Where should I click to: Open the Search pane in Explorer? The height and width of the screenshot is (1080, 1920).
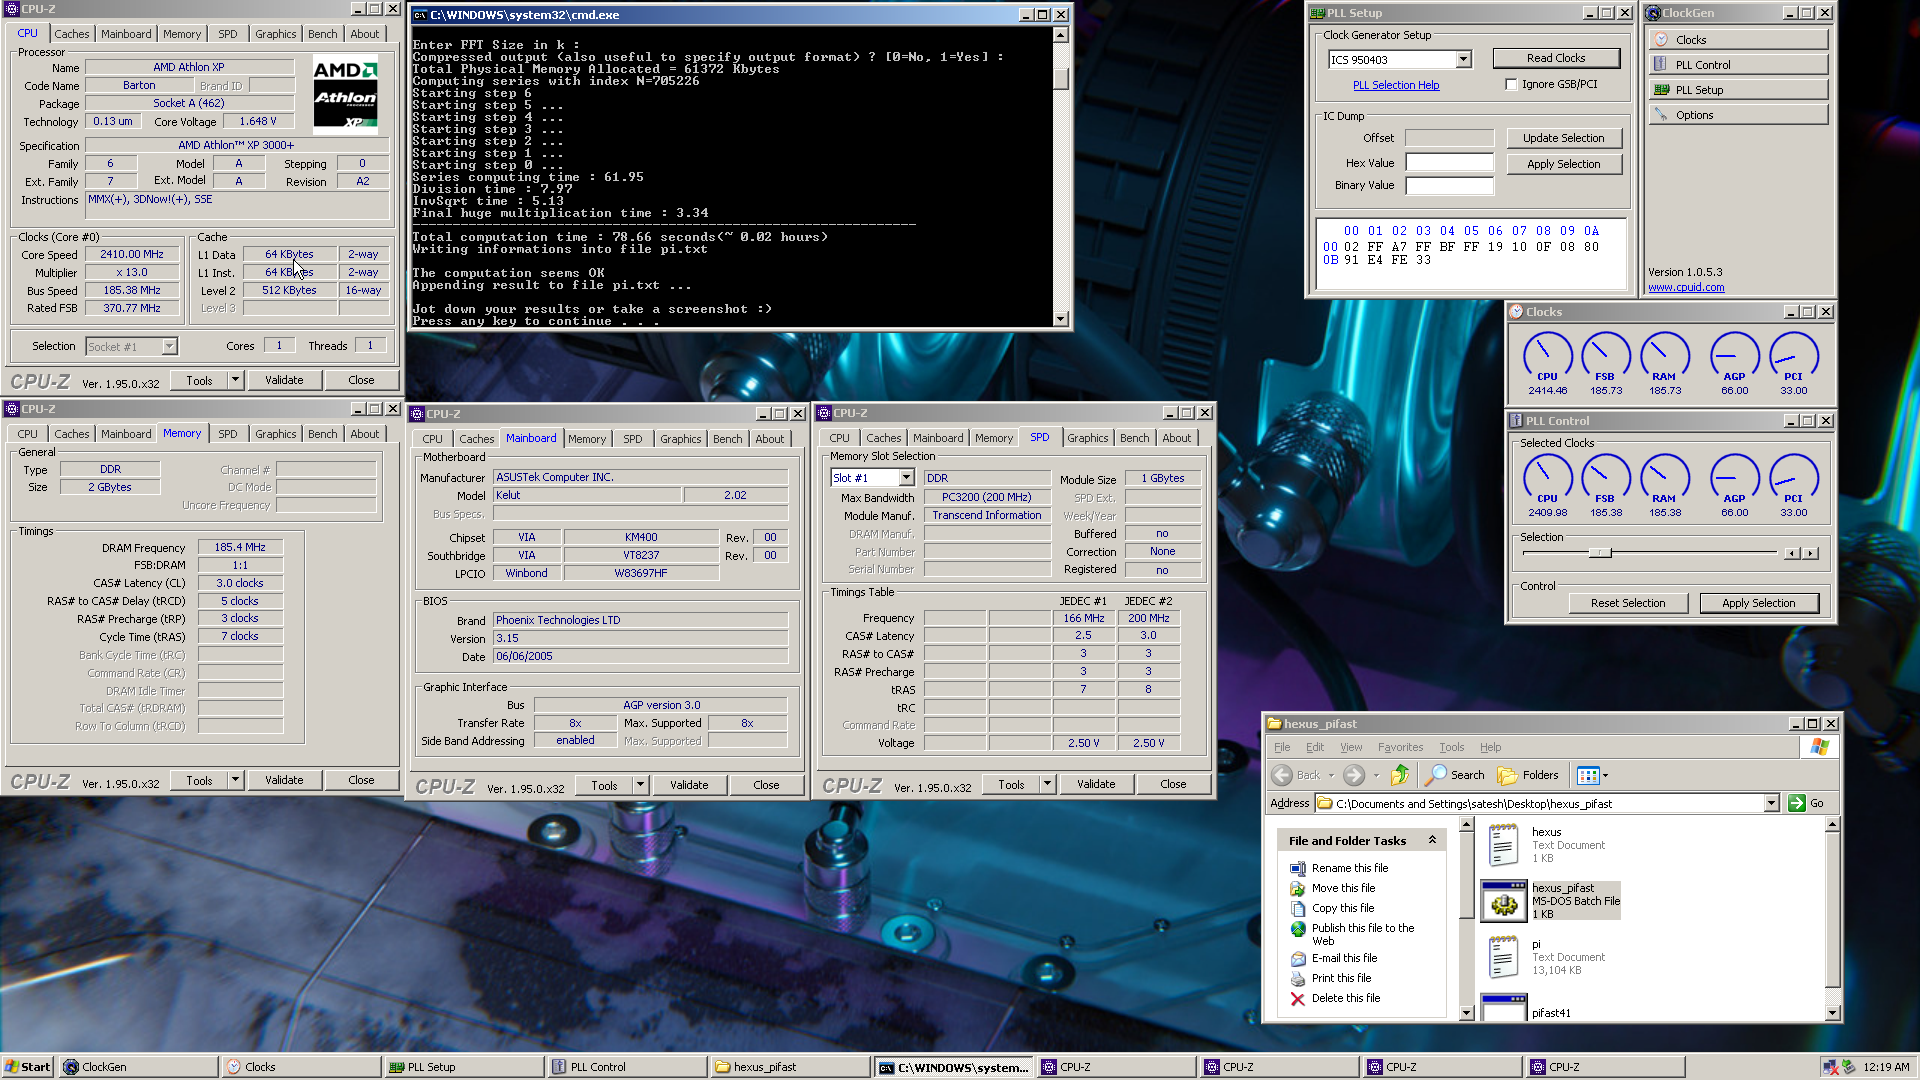pyautogui.click(x=1456, y=775)
